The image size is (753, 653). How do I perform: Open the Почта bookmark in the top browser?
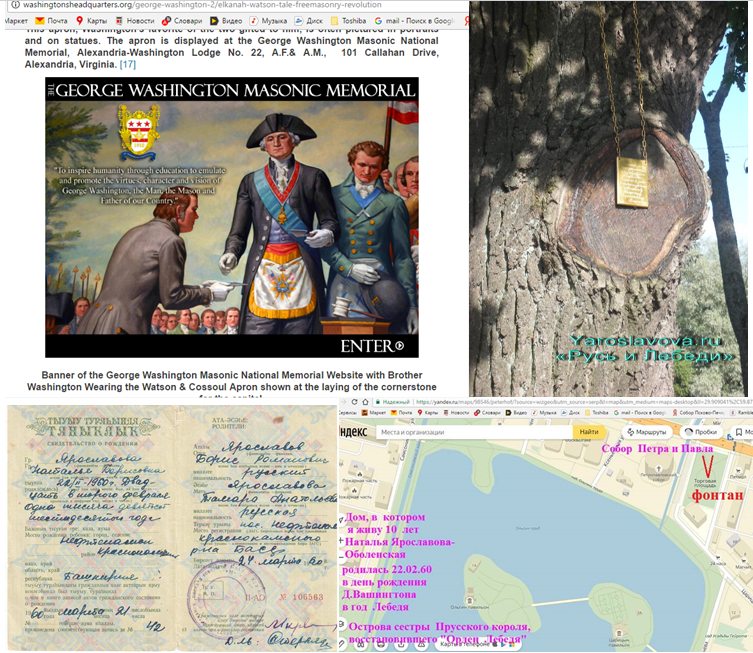point(52,21)
